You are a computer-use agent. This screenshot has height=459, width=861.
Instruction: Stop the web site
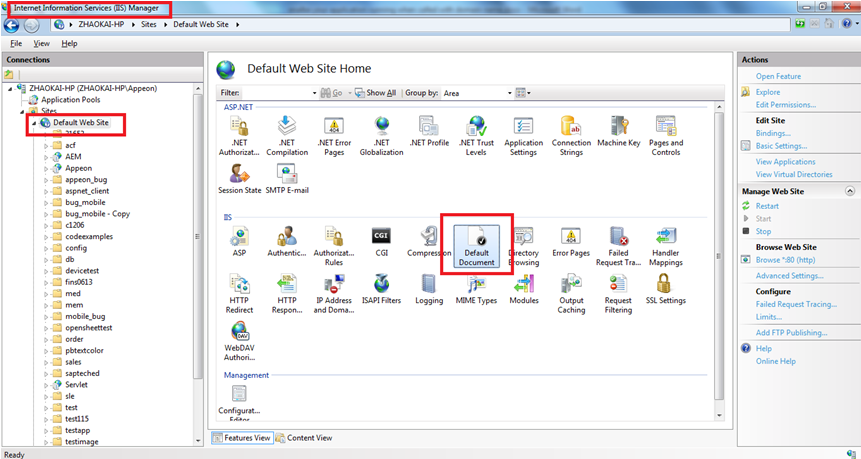[x=763, y=232]
